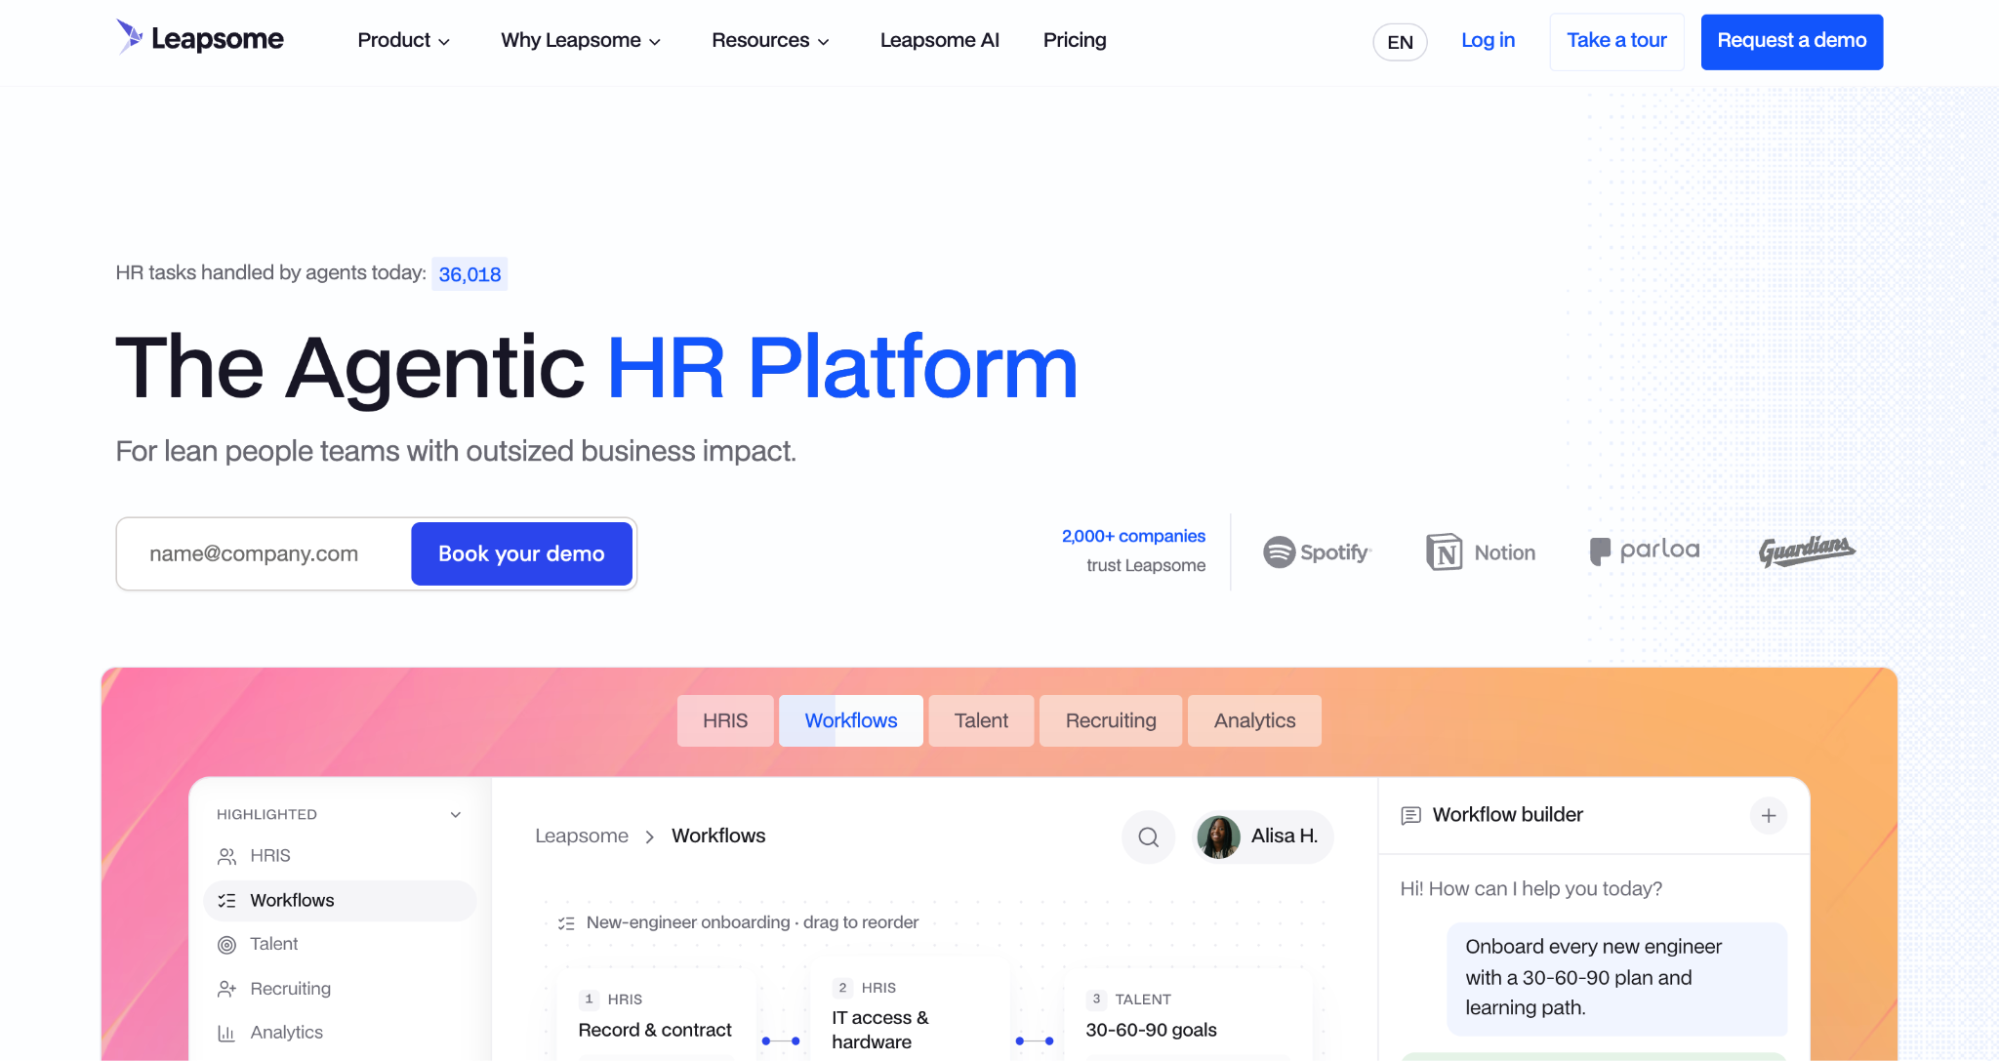Image resolution: width=1999 pixels, height=1061 pixels.
Task: Click the Spotify logo
Action: point(1316,552)
